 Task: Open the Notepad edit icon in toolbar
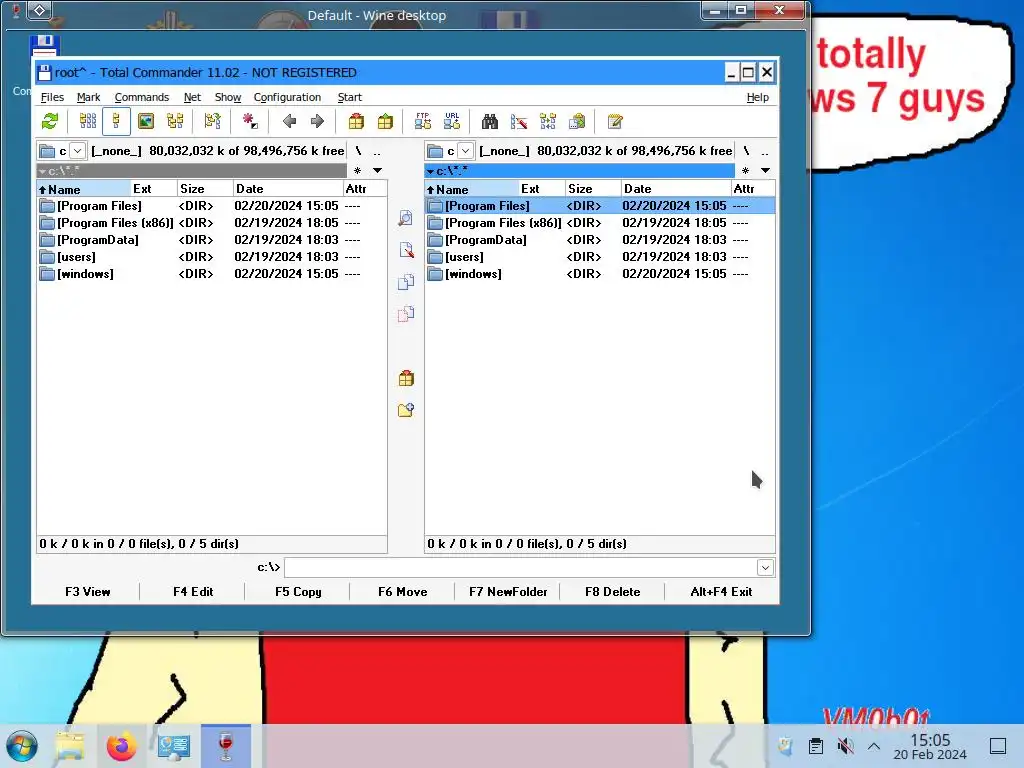point(615,121)
